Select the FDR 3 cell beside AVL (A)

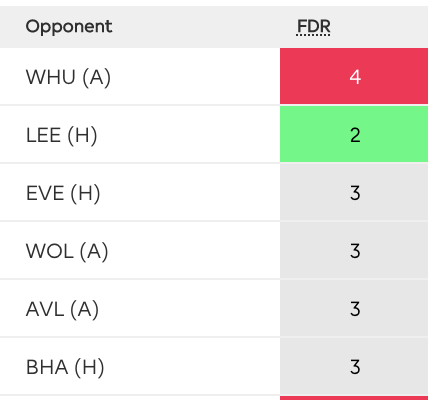(x=354, y=308)
